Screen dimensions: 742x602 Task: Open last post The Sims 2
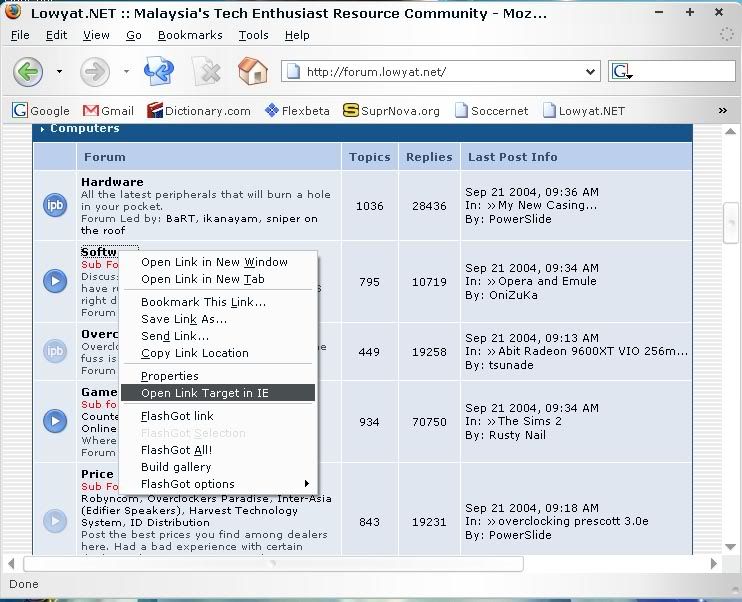coord(530,421)
